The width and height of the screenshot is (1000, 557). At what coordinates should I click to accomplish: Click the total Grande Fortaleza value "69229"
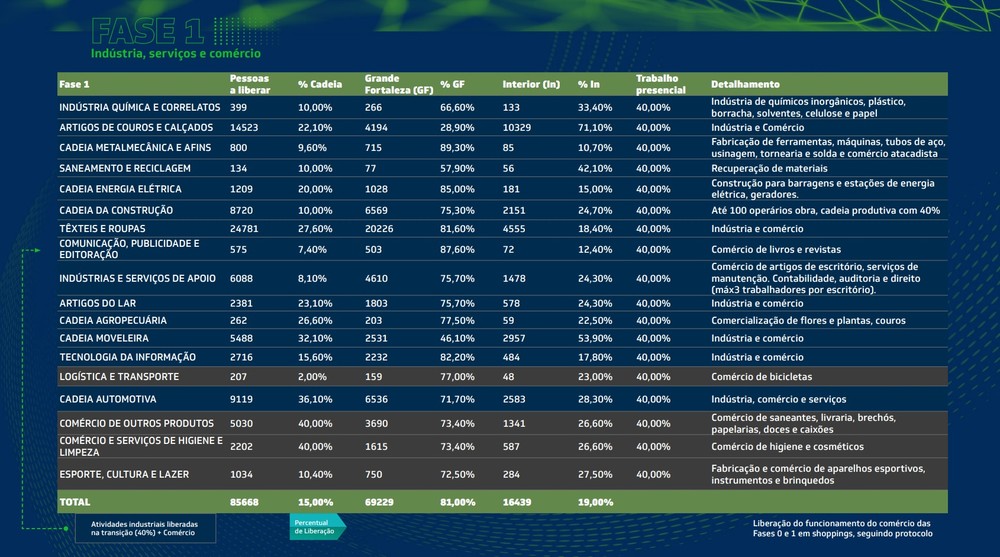coord(379,502)
